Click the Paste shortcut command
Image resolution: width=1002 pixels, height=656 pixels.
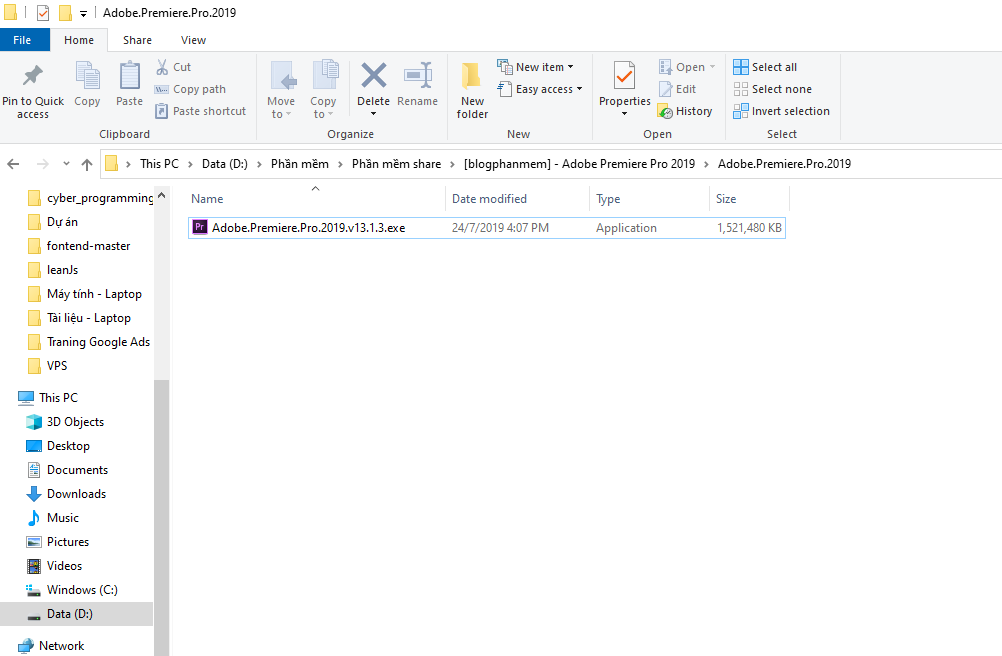[x=200, y=111]
